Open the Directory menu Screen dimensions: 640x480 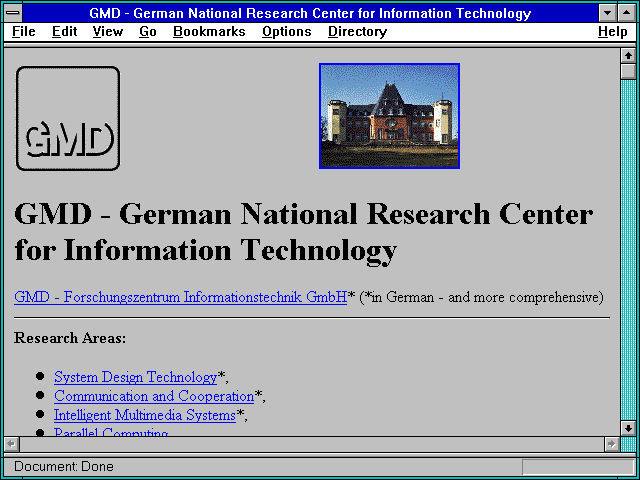tap(357, 32)
